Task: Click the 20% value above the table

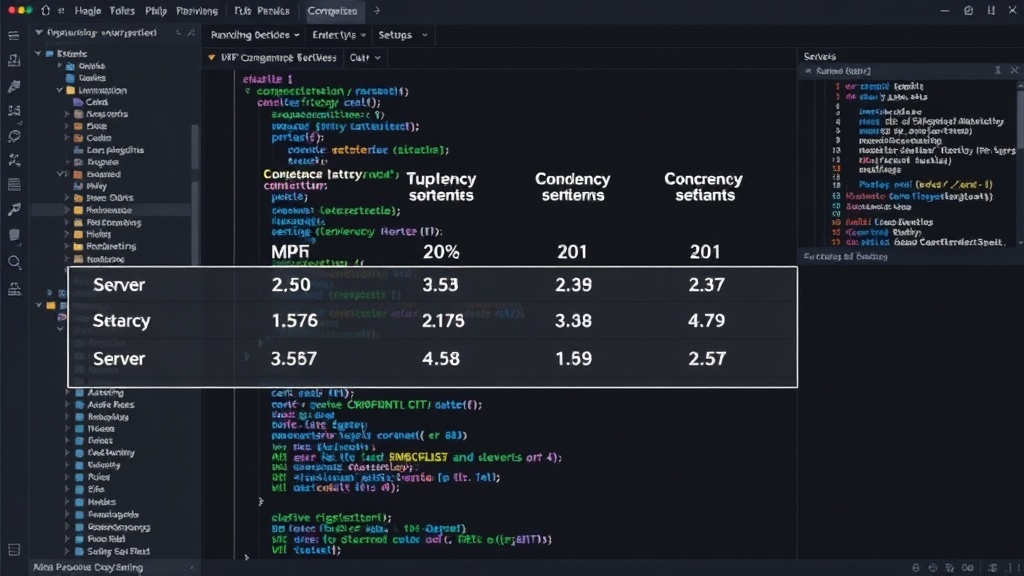Action: pos(441,252)
